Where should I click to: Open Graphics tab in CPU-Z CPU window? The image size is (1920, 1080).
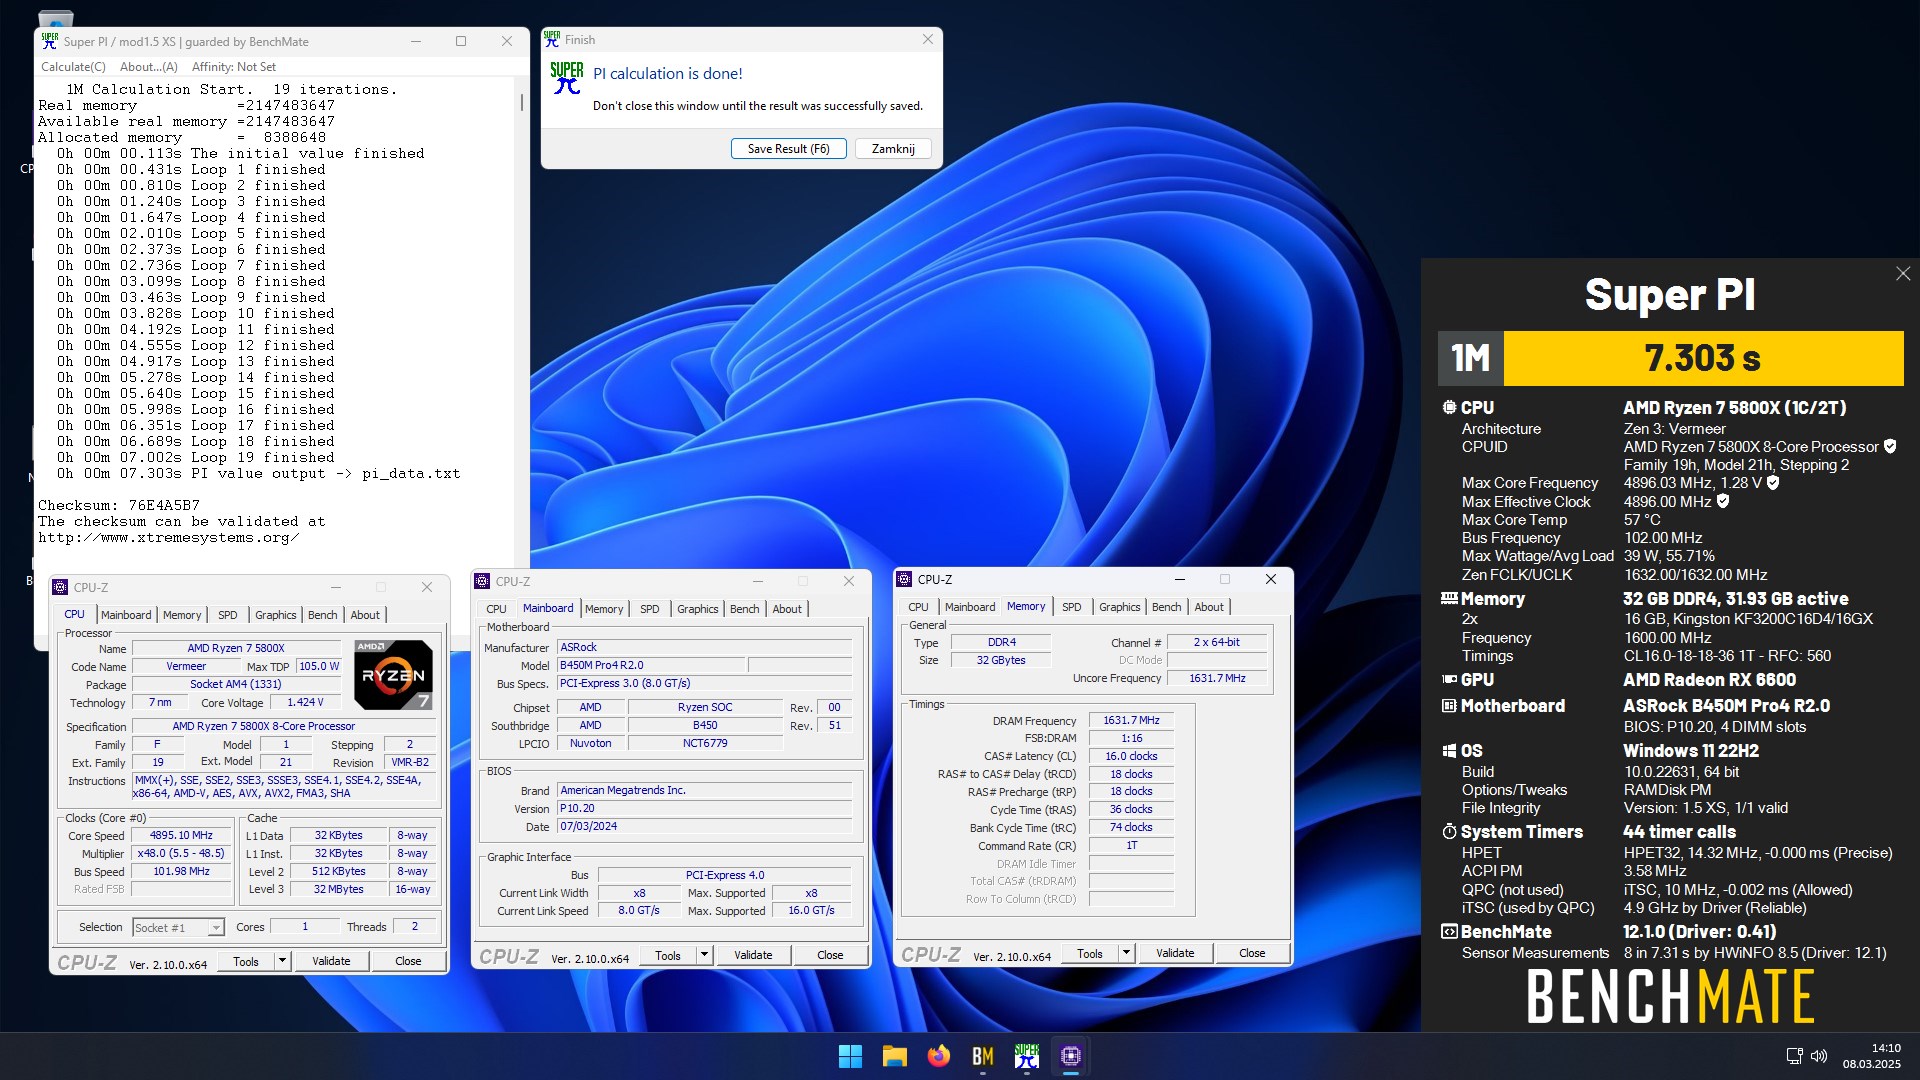pos(275,615)
